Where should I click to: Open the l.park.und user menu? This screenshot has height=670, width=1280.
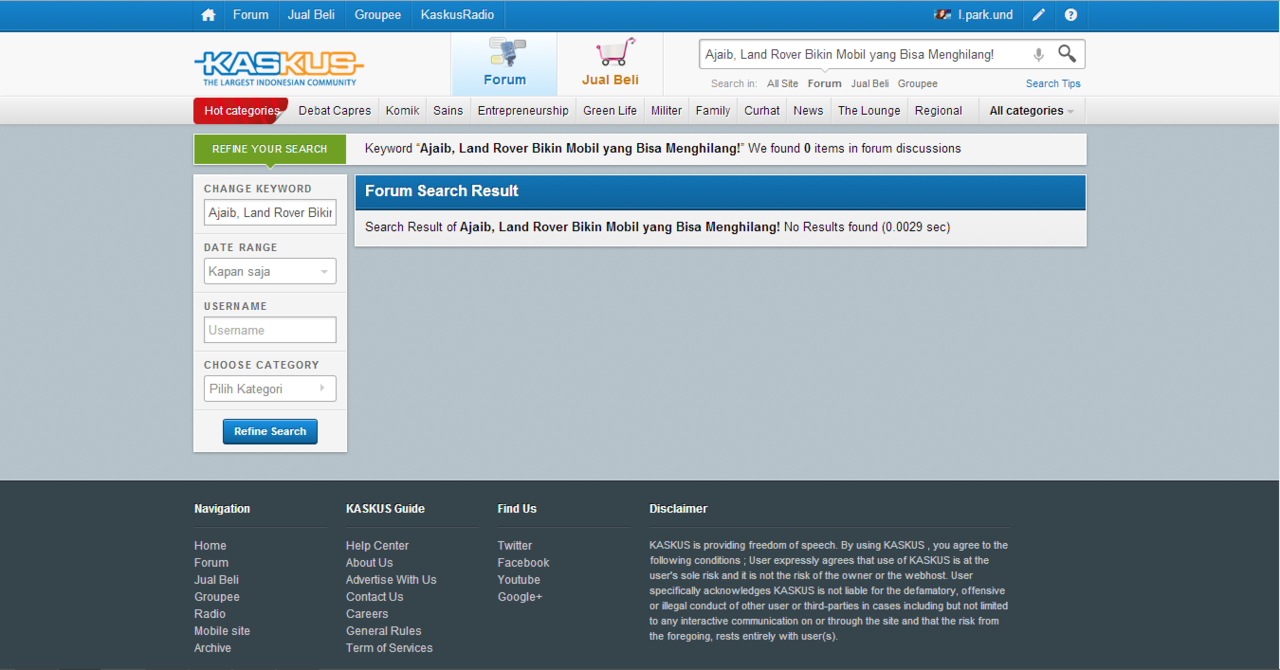tap(985, 15)
